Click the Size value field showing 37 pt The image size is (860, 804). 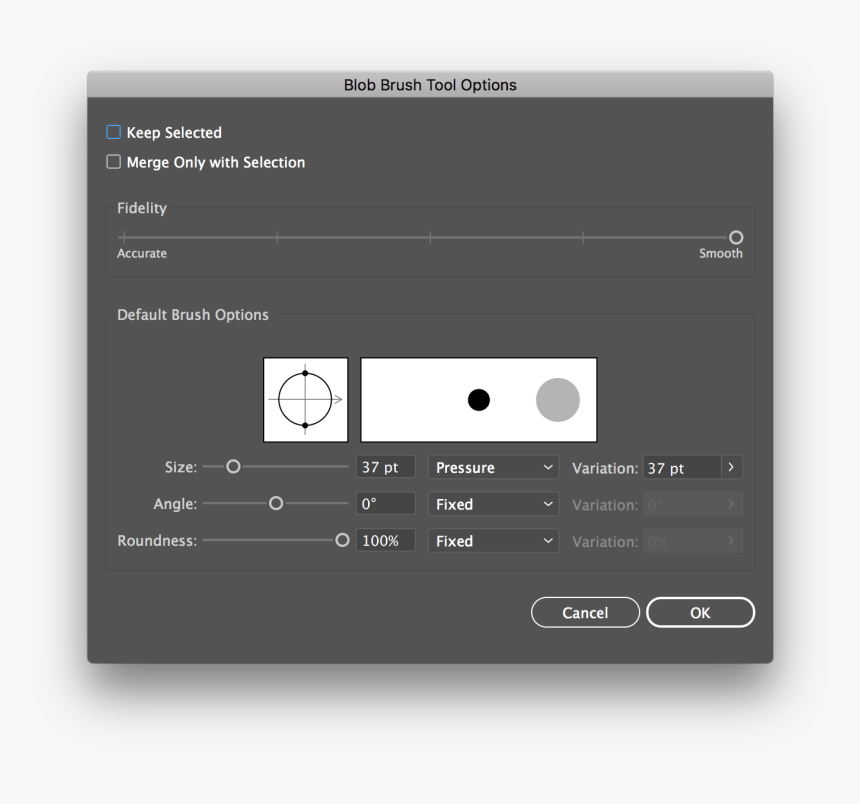(385, 466)
